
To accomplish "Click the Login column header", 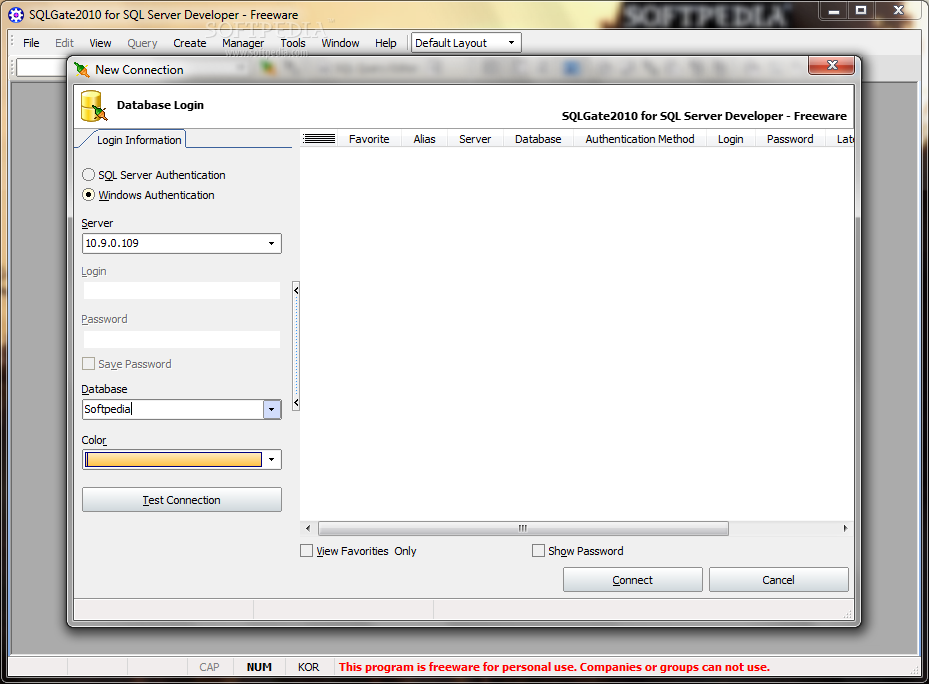I will (731, 139).
